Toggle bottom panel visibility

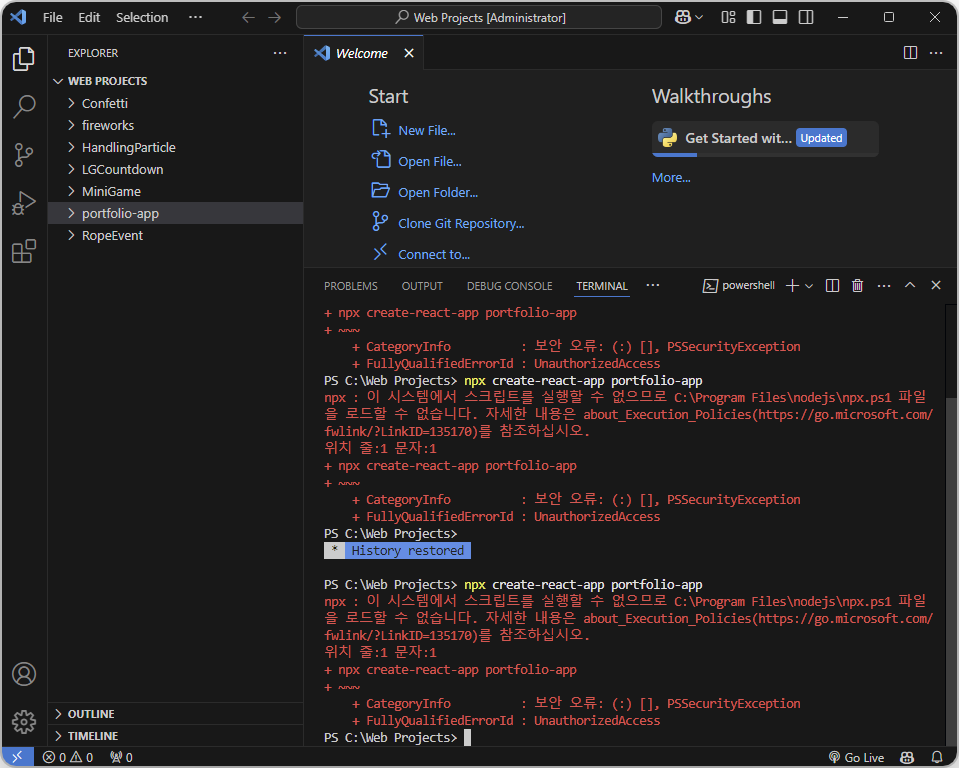click(x=780, y=17)
